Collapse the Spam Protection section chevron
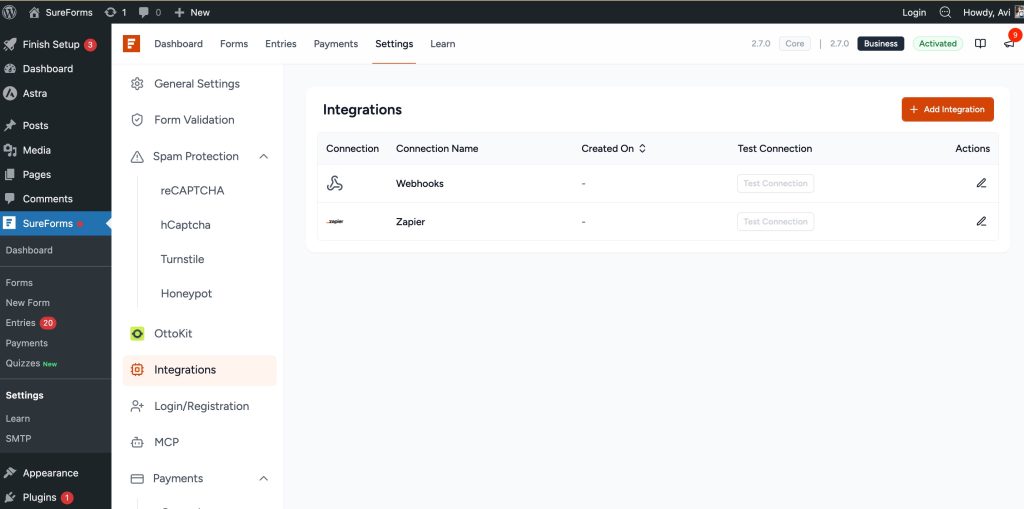1024x509 pixels. click(x=264, y=156)
